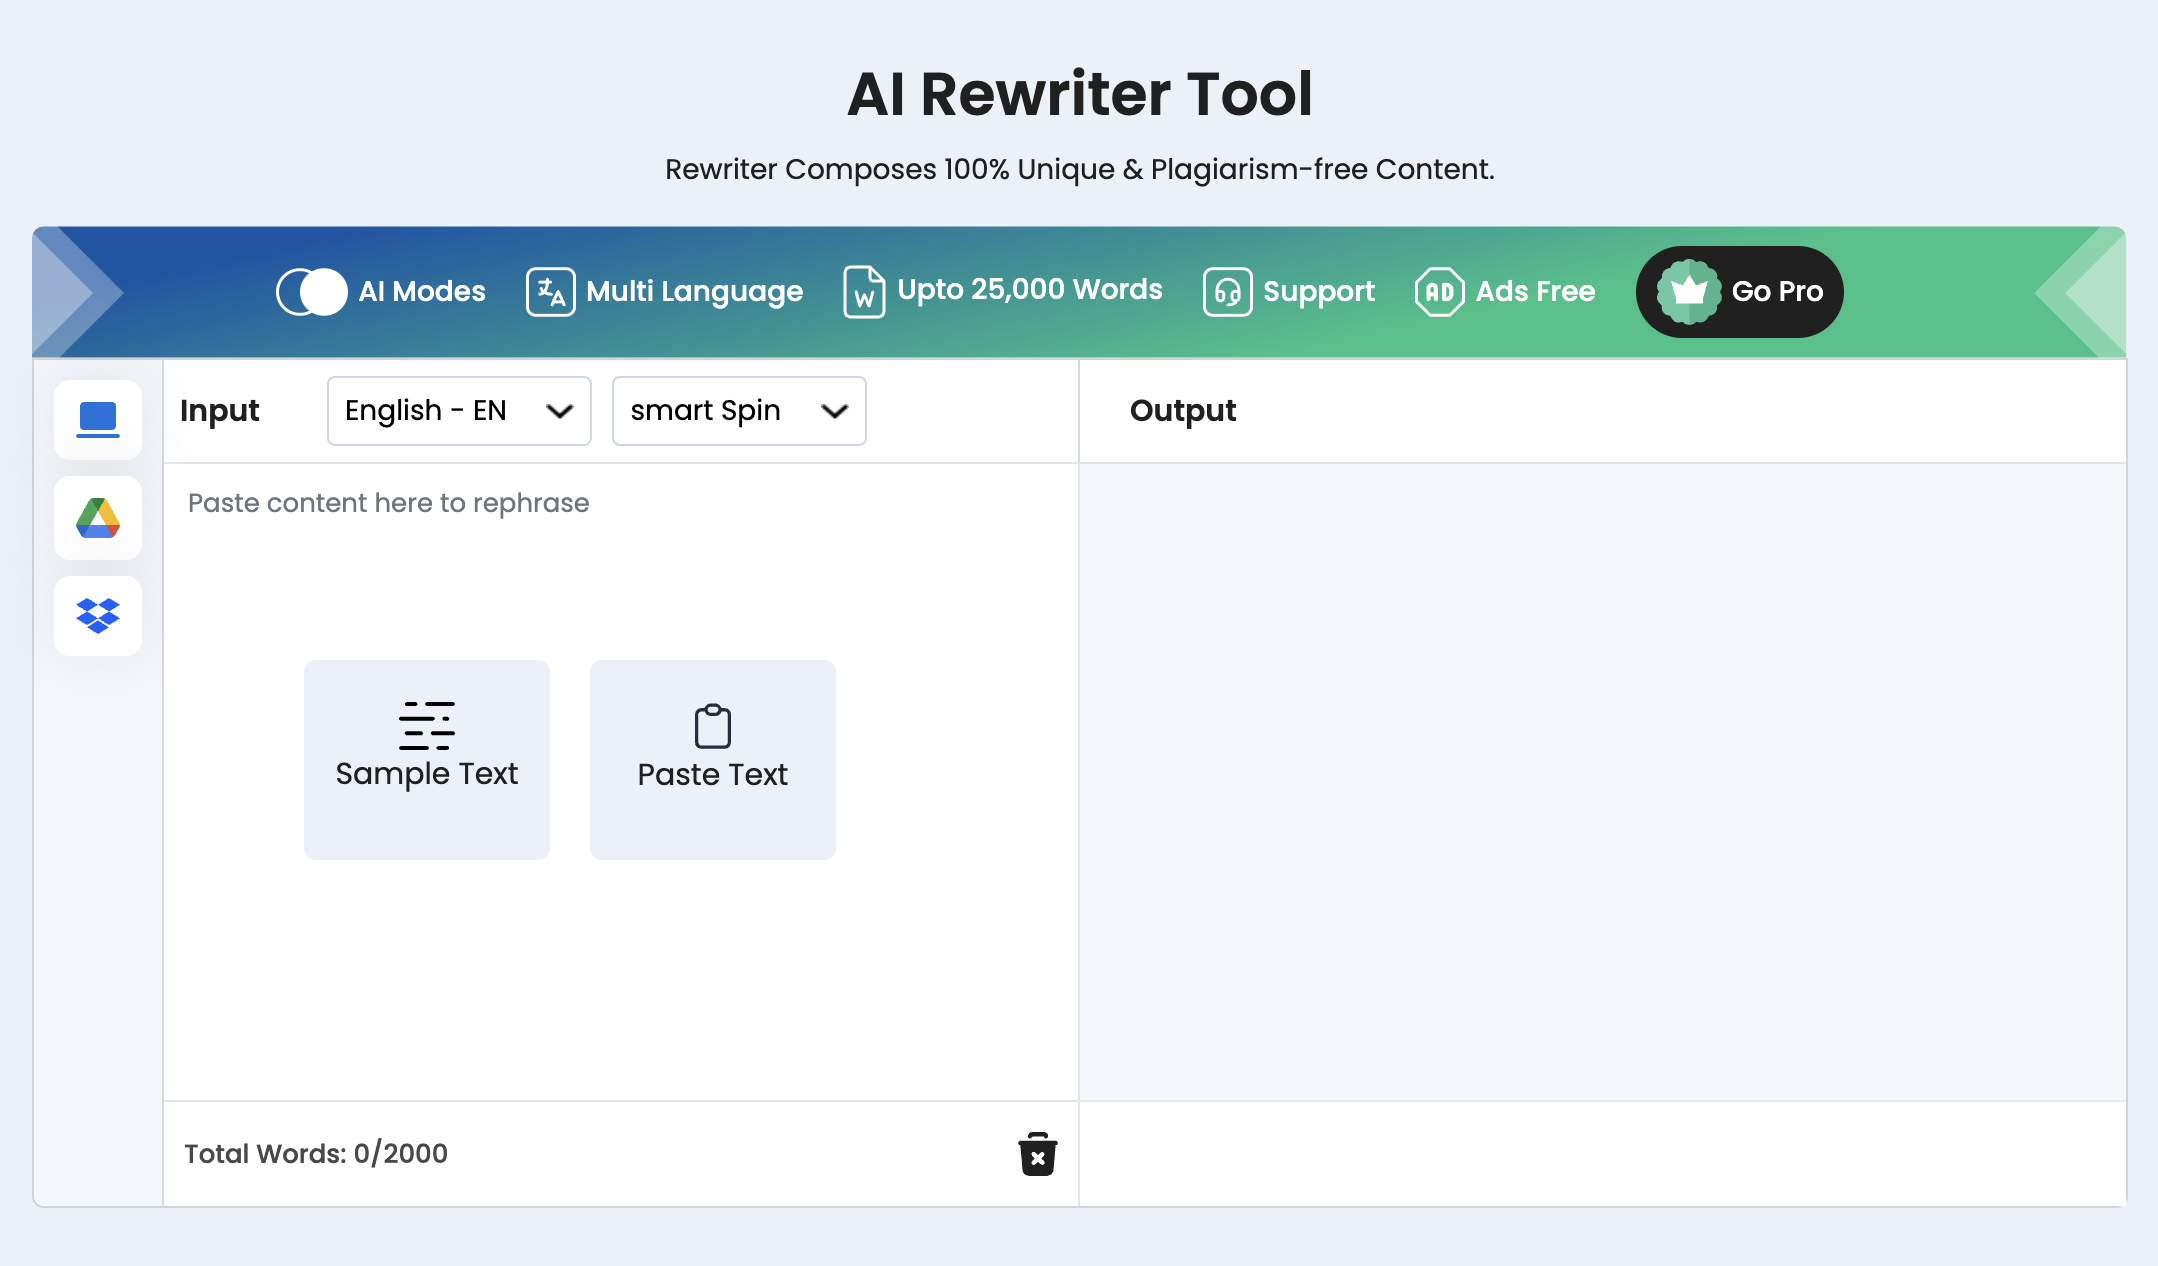
Task: Click inside the Paste content input area
Action: (621, 782)
